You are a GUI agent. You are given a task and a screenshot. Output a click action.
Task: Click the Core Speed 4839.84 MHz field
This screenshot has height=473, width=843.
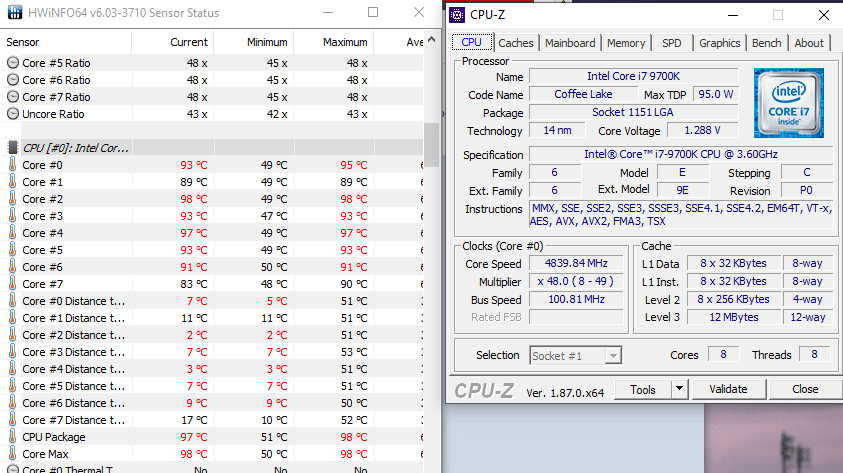[x=576, y=263]
